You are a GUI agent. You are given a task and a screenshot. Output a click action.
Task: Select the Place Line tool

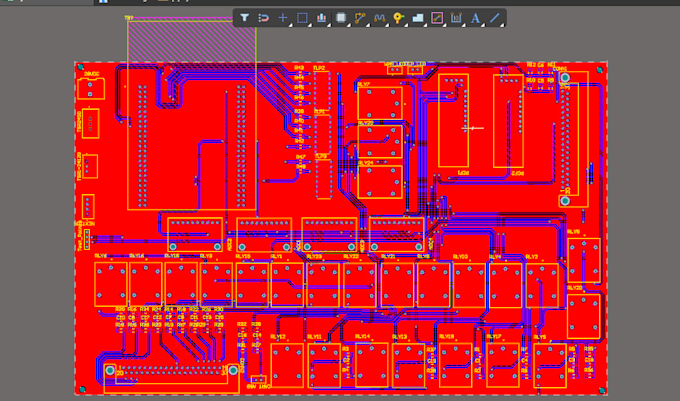click(x=494, y=18)
